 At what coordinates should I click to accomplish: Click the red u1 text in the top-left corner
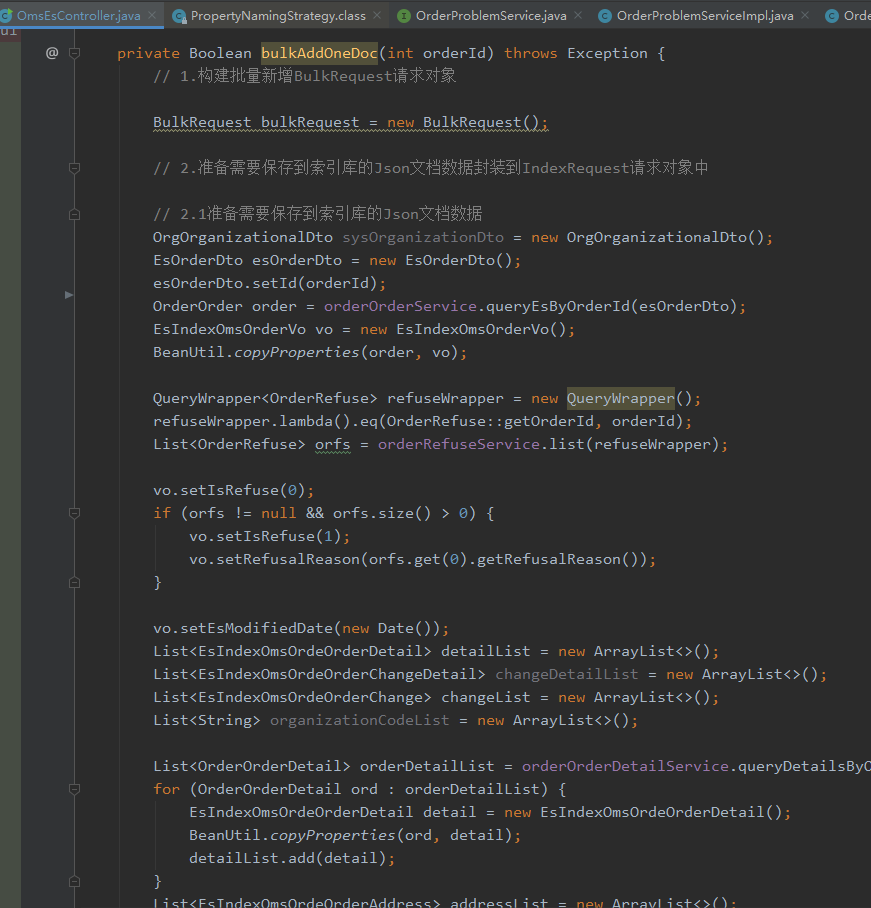click(x=10, y=30)
